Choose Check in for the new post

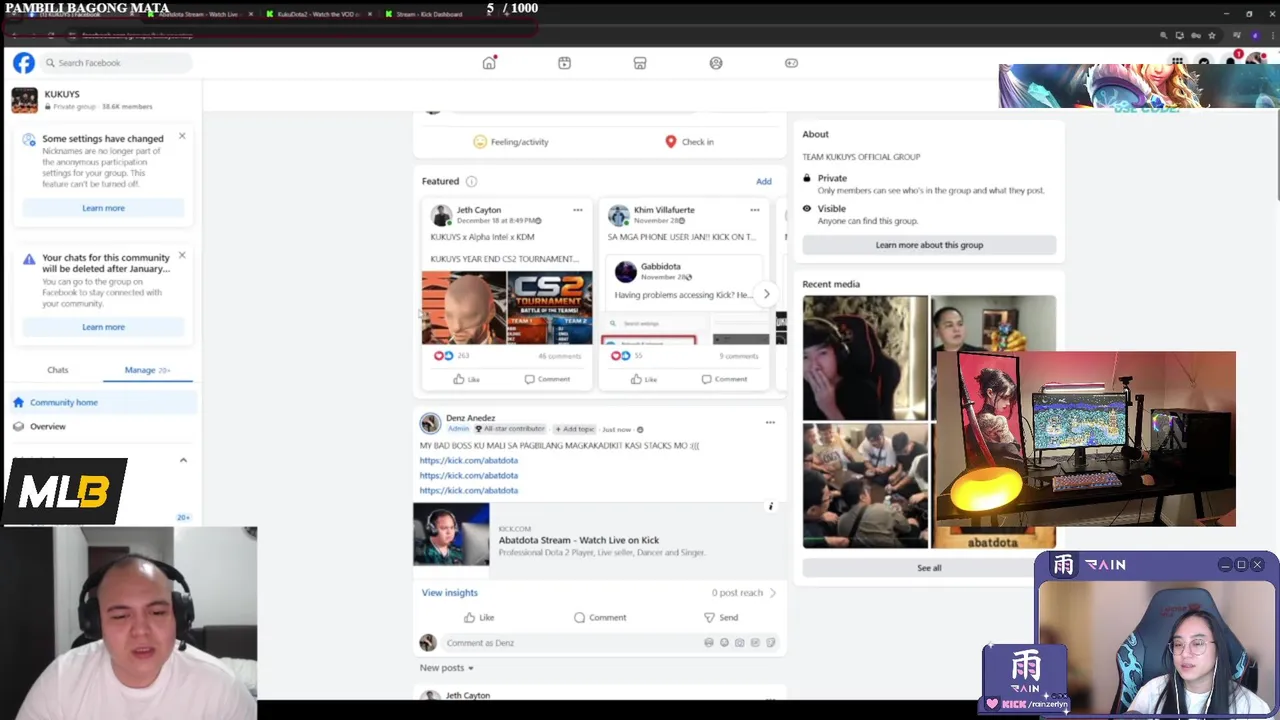click(689, 142)
